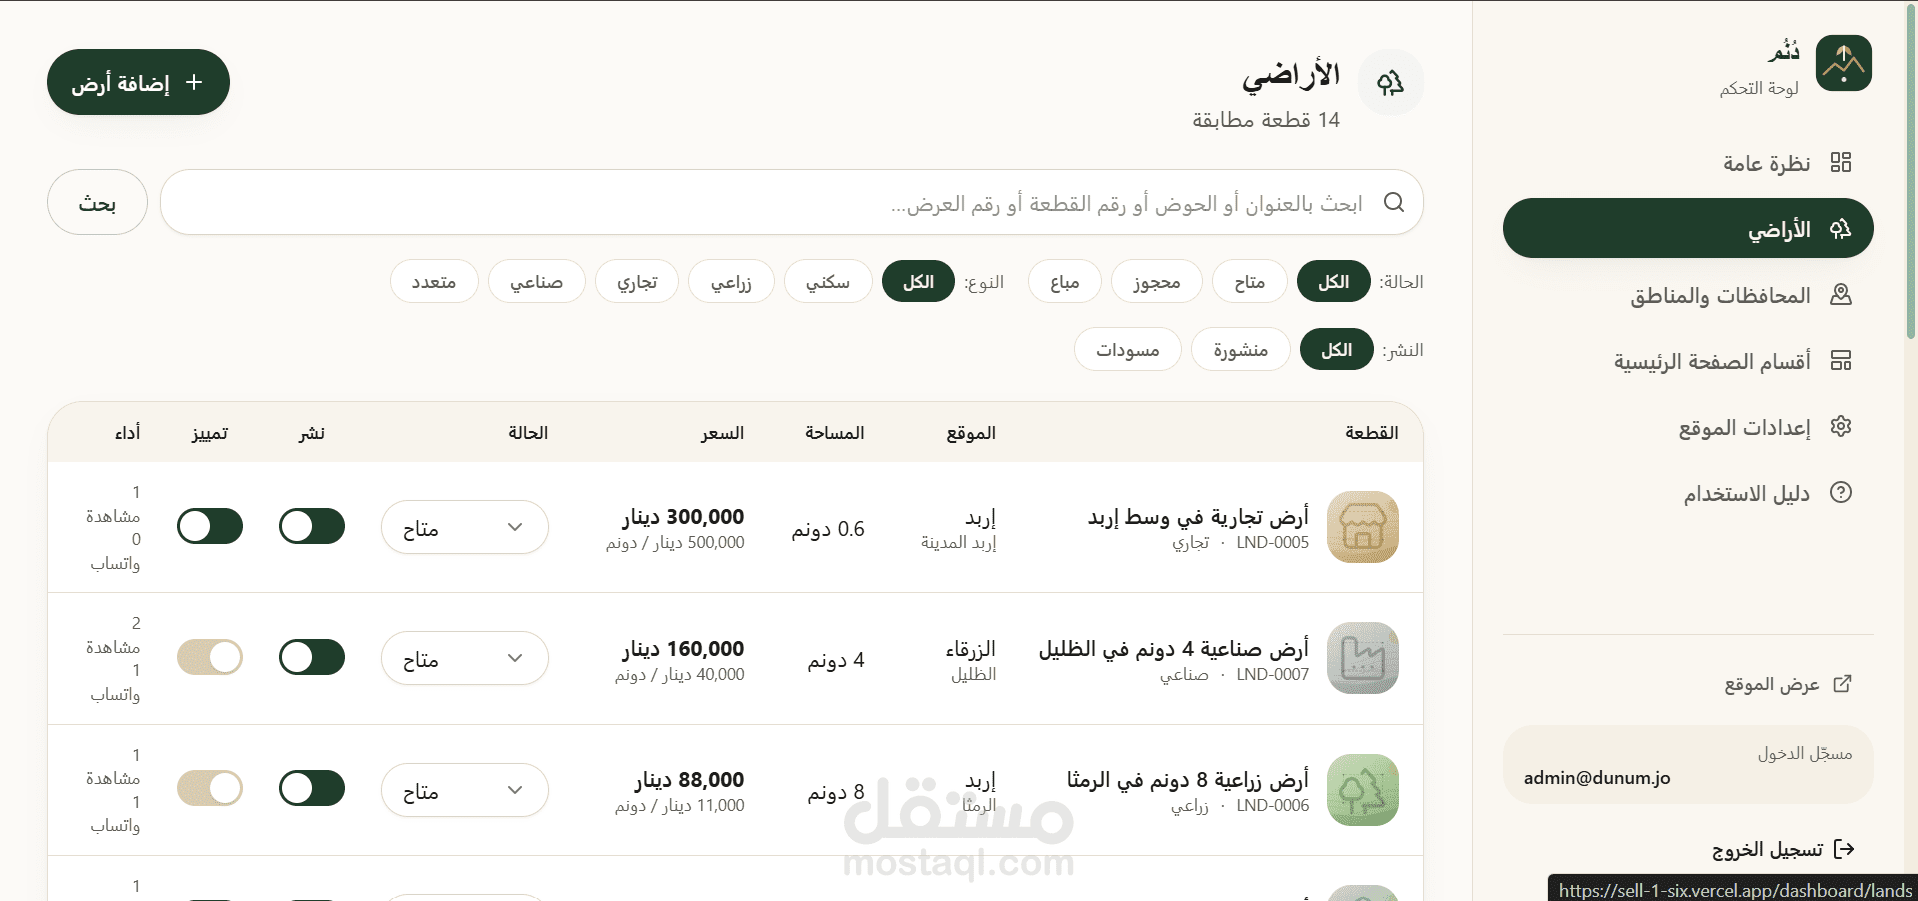The image size is (1918, 901).
Task: Toggle featured switch for LND-0007 industrial land
Action: [x=210, y=657]
